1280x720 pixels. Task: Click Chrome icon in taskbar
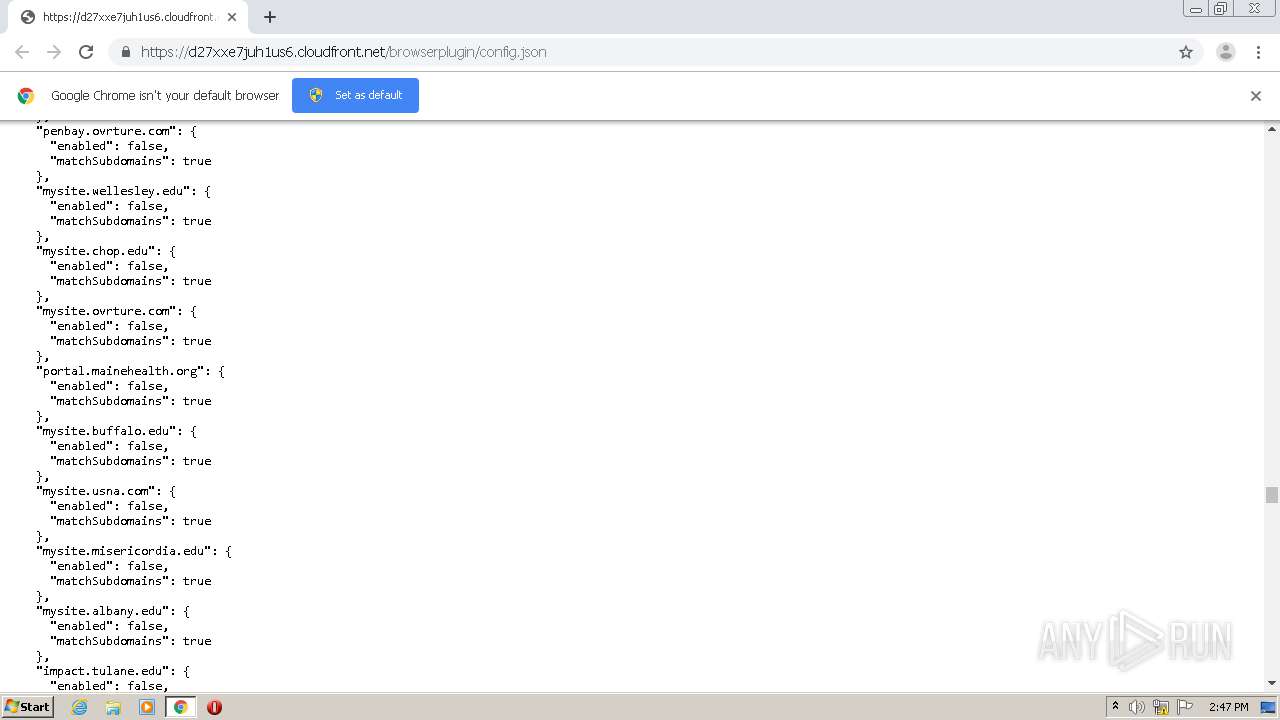point(180,707)
